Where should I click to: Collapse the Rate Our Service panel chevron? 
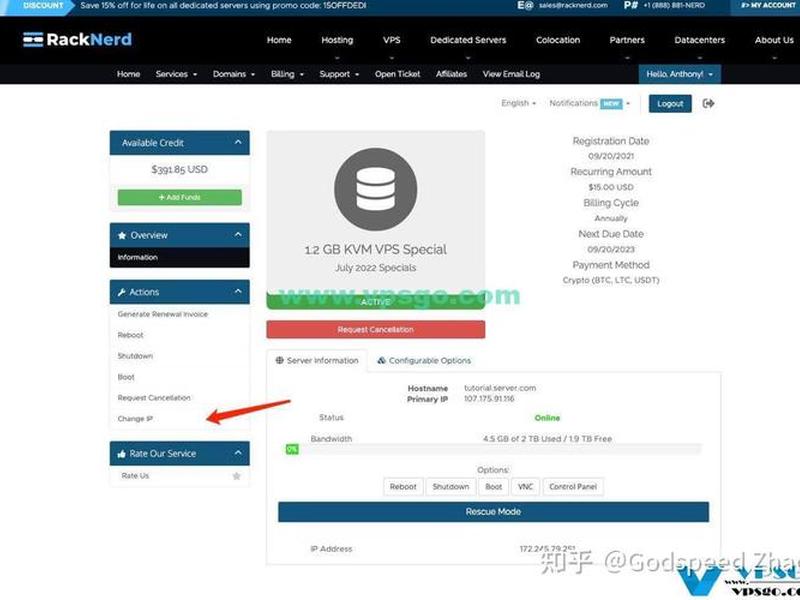(238, 453)
